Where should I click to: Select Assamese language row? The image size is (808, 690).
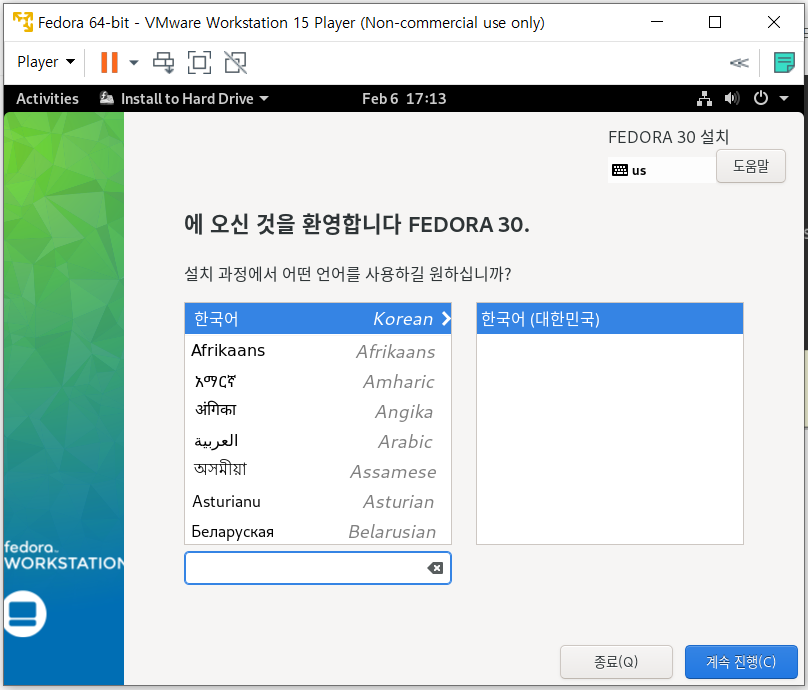(318, 471)
